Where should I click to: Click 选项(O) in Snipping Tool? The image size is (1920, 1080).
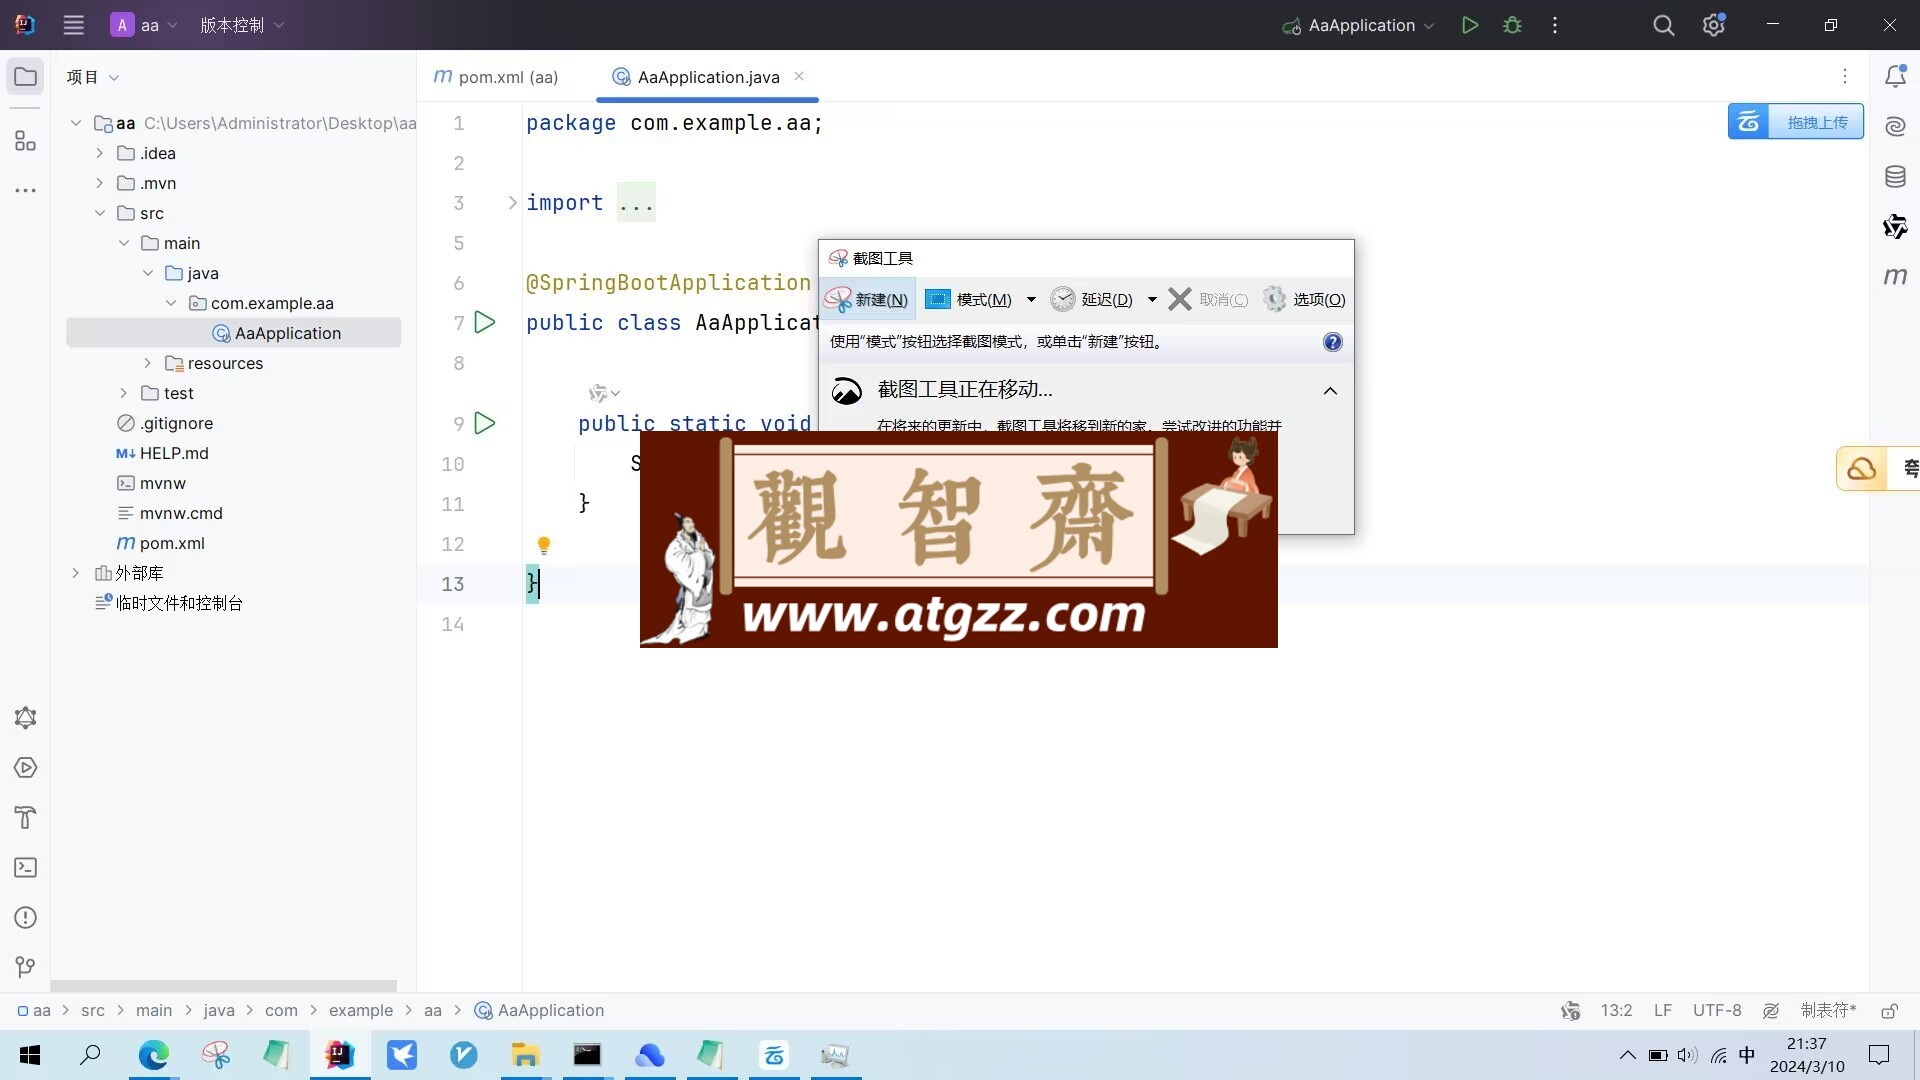pos(1304,299)
